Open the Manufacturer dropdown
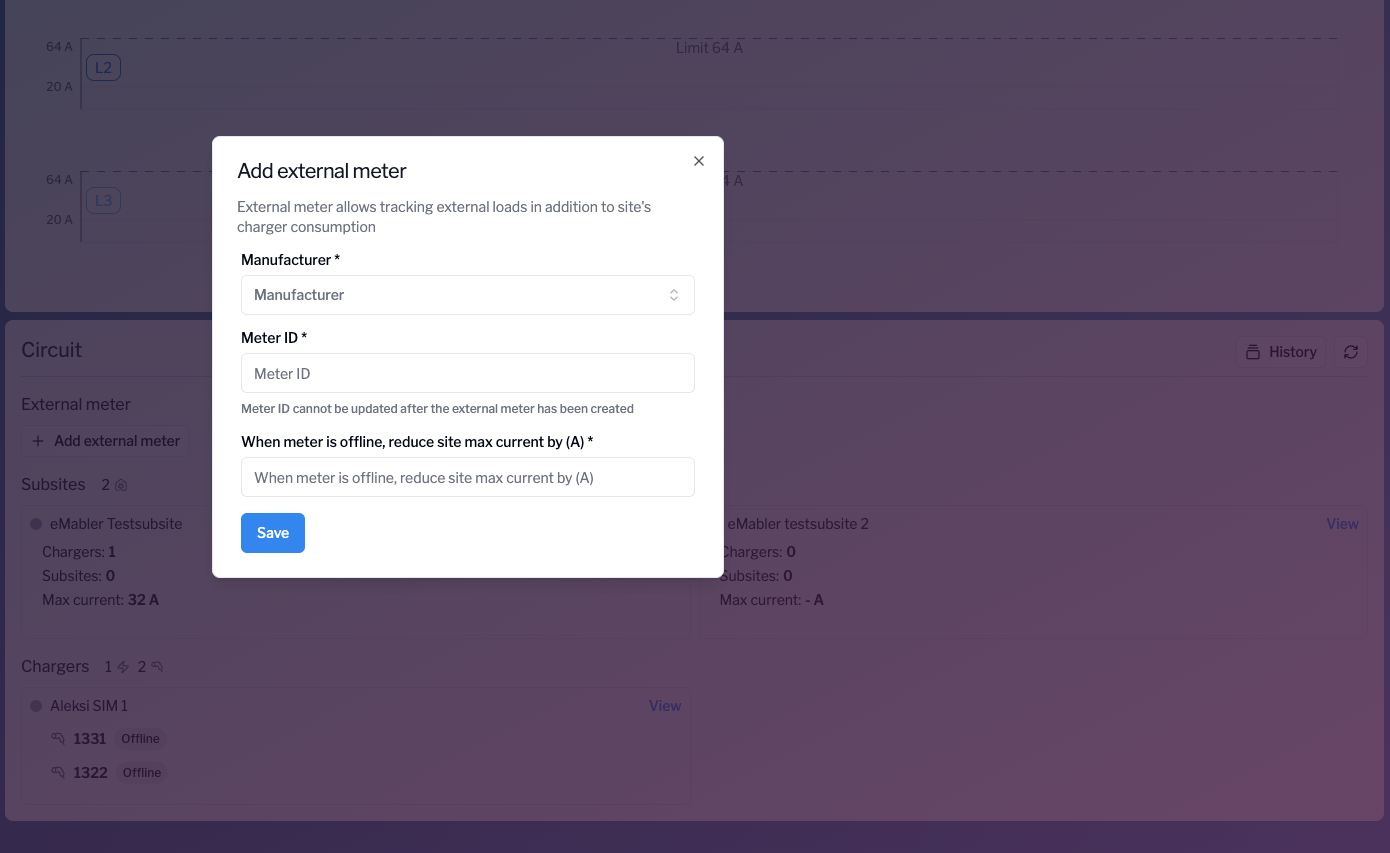The height and width of the screenshot is (853, 1390). click(467, 294)
